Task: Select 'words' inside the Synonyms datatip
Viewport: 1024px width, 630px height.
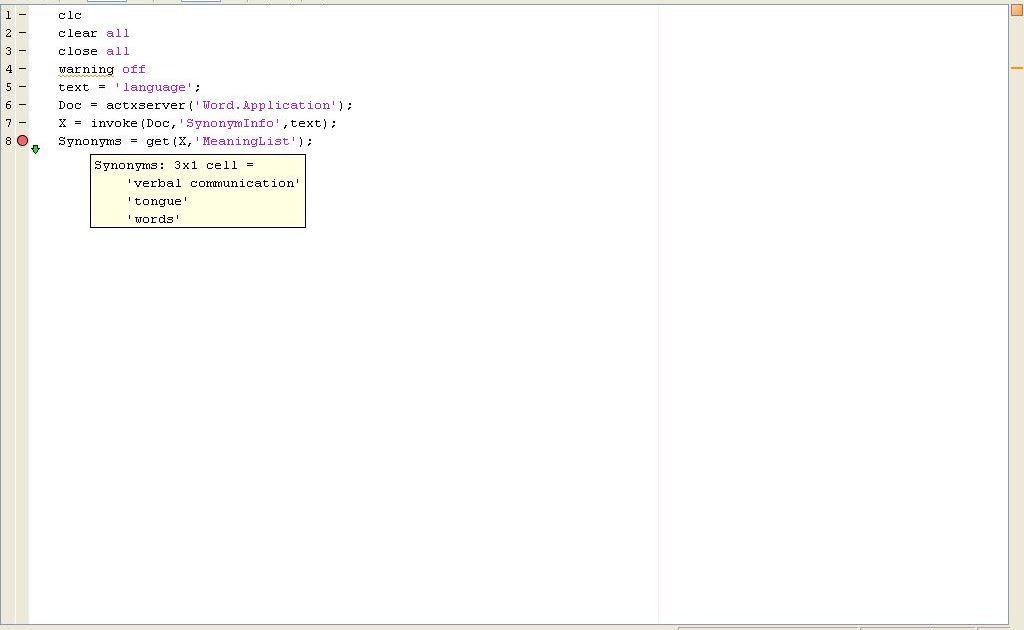Action: pyautogui.click(x=152, y=219)
